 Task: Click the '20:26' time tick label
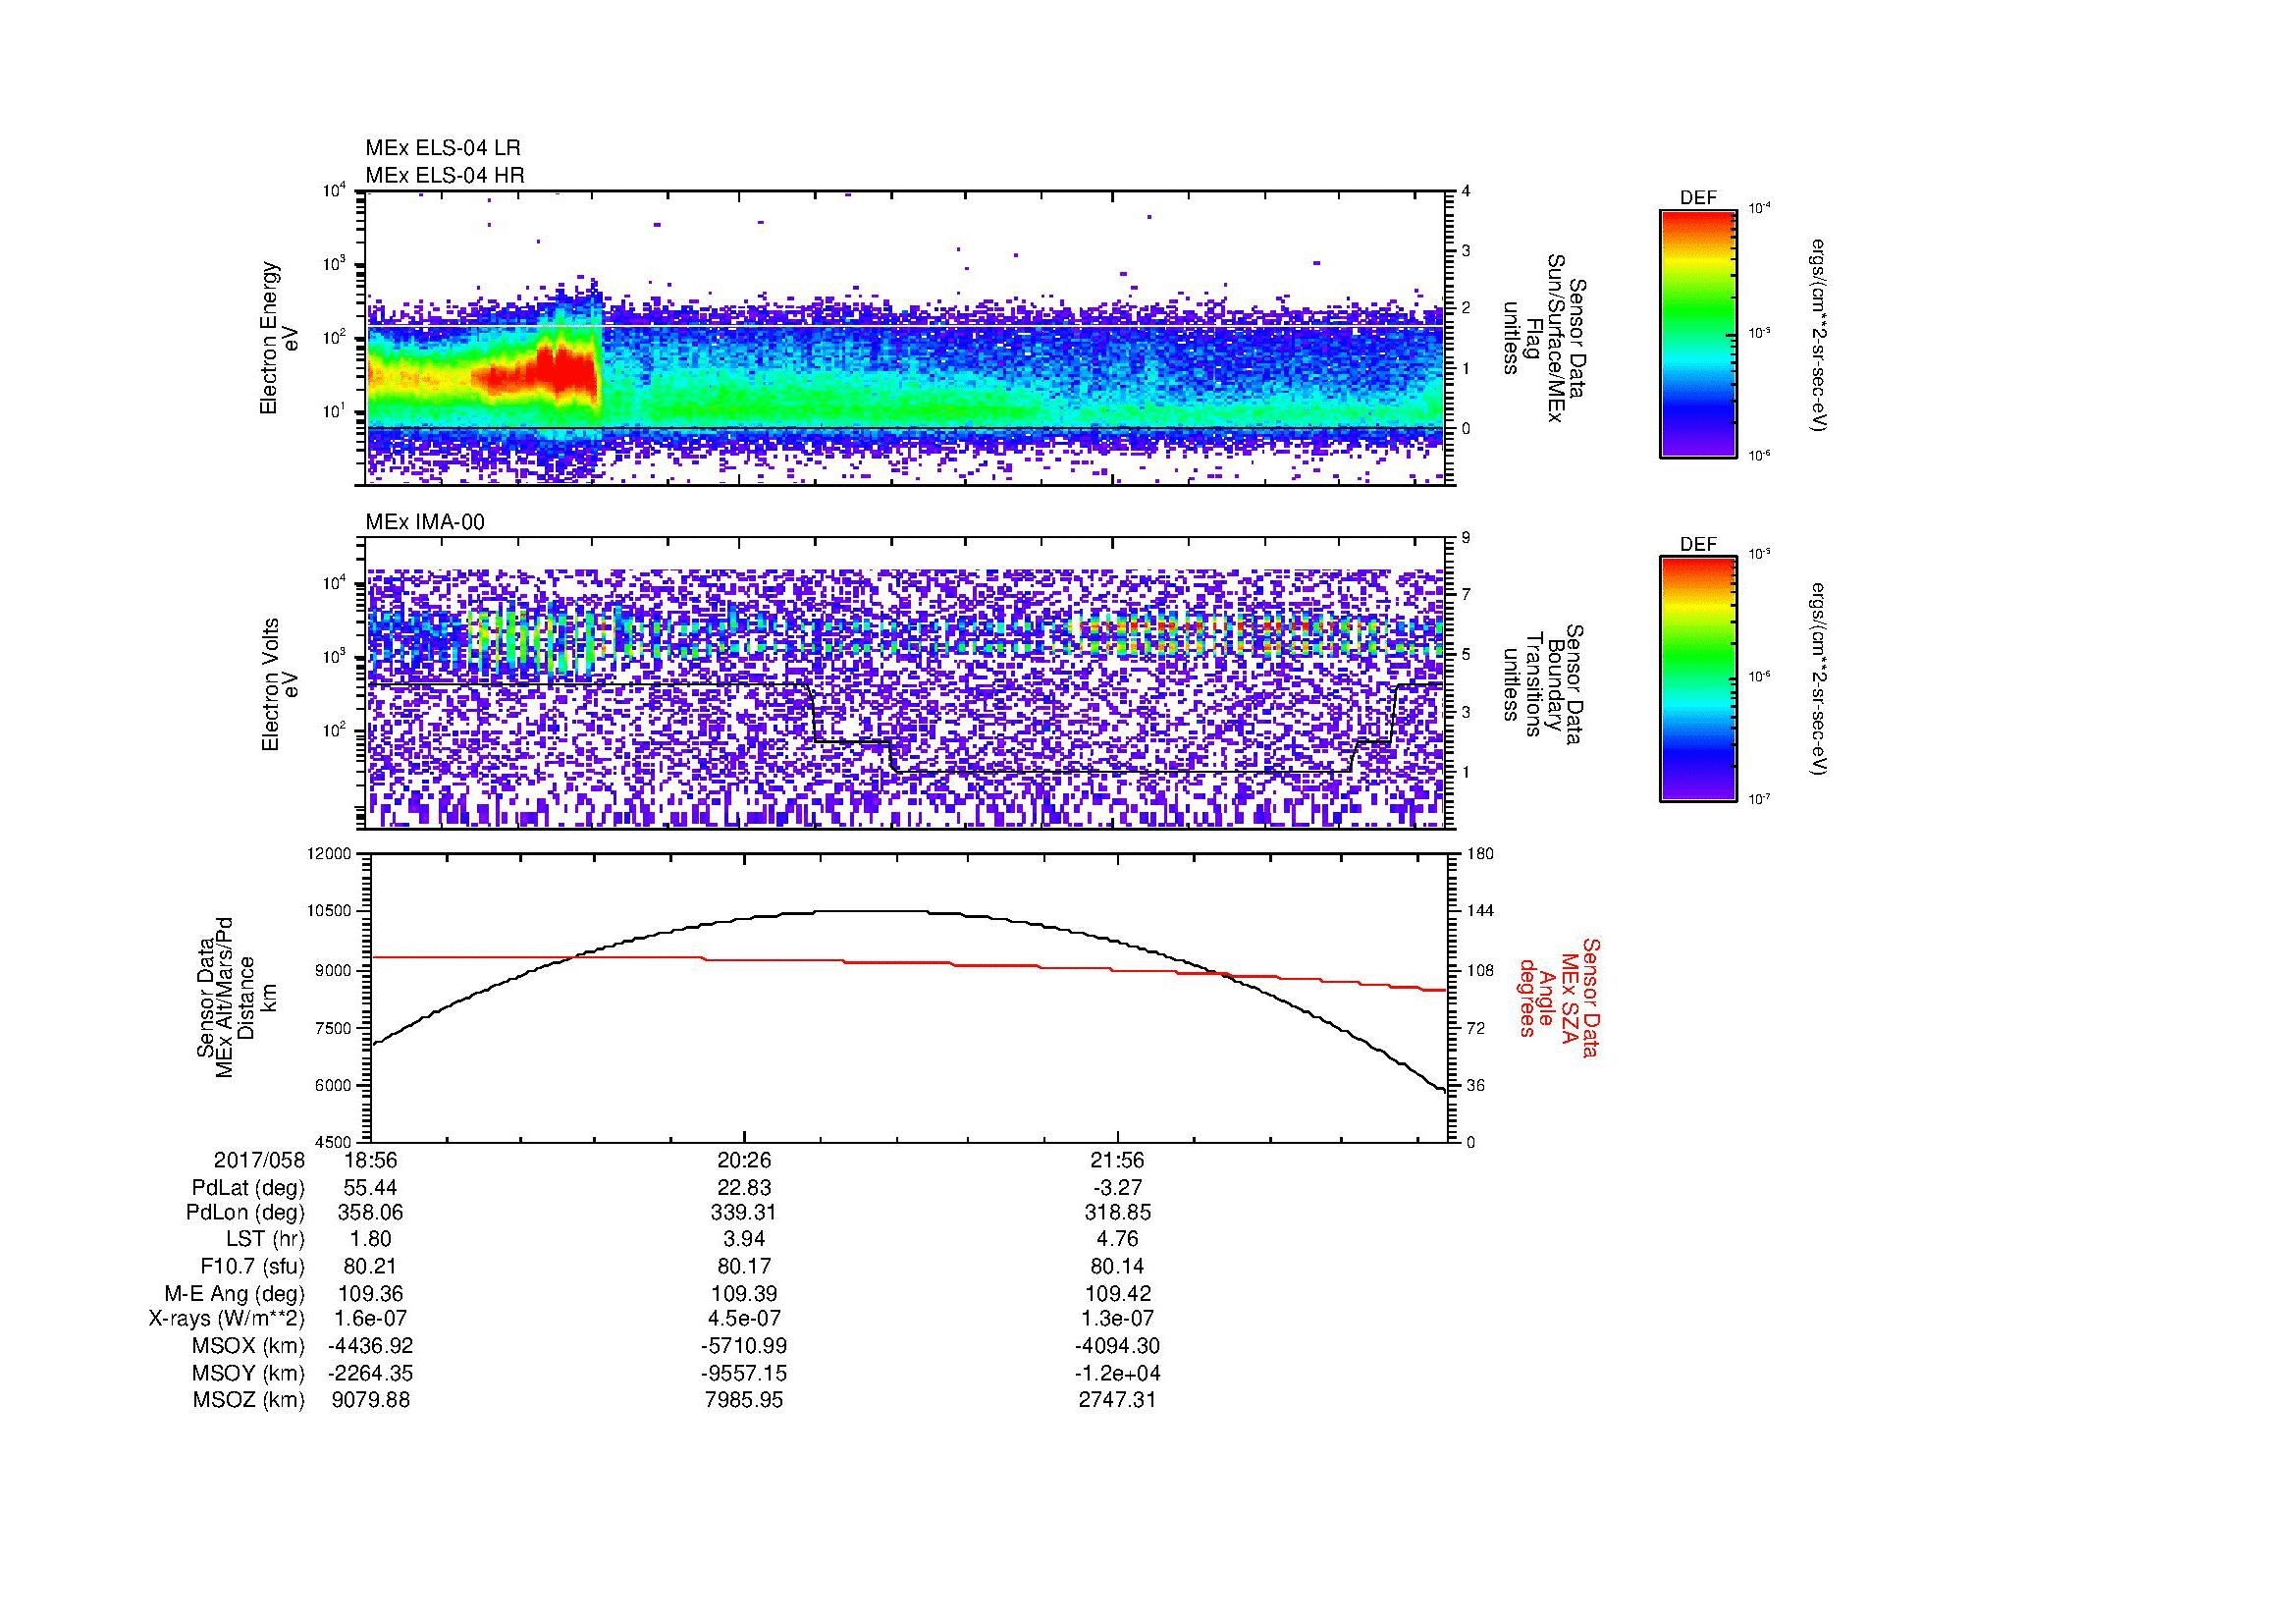coord(744,1161)
